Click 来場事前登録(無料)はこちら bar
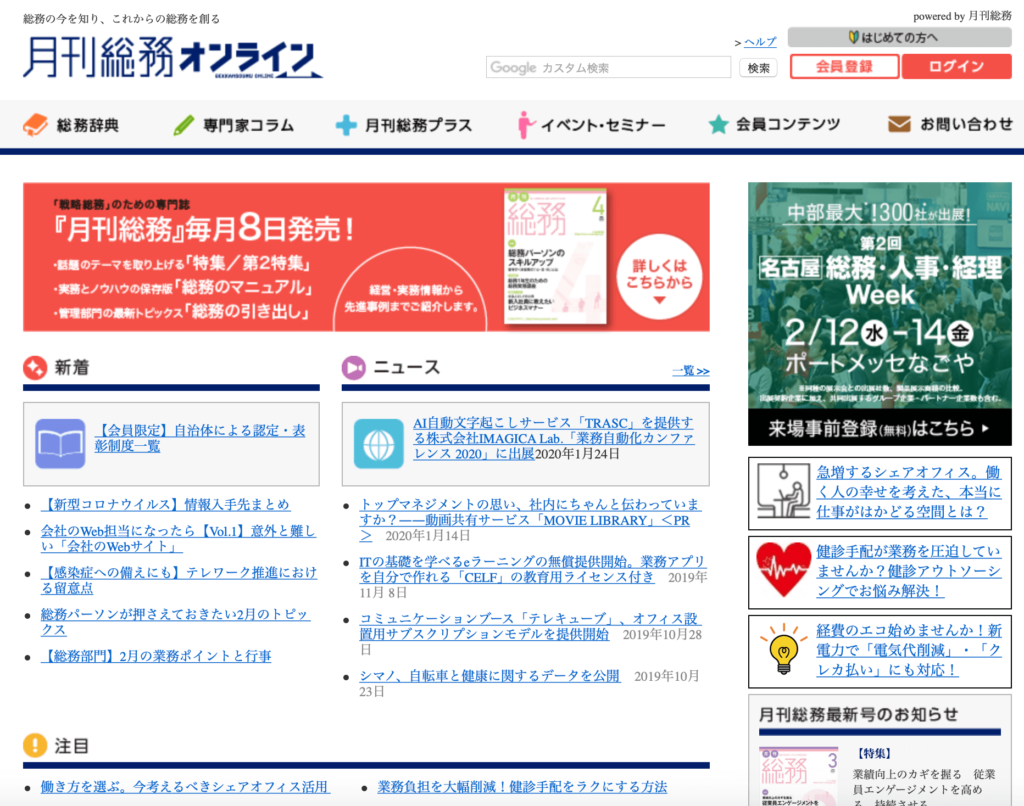Viewport: 1024px width, 806px height. [880, 428]
